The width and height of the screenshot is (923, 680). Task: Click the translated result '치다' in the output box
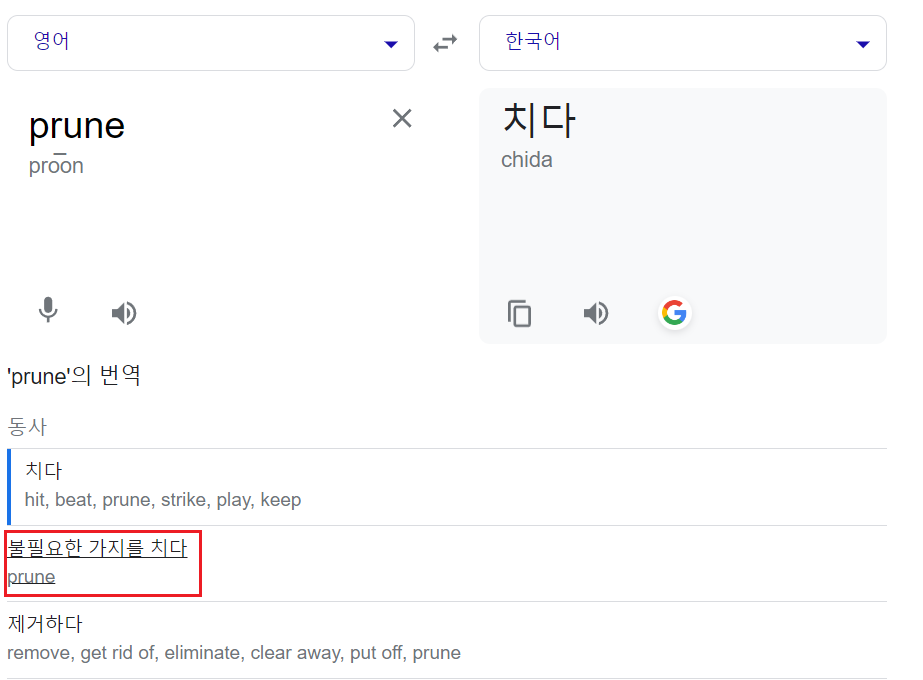point(539,120)
